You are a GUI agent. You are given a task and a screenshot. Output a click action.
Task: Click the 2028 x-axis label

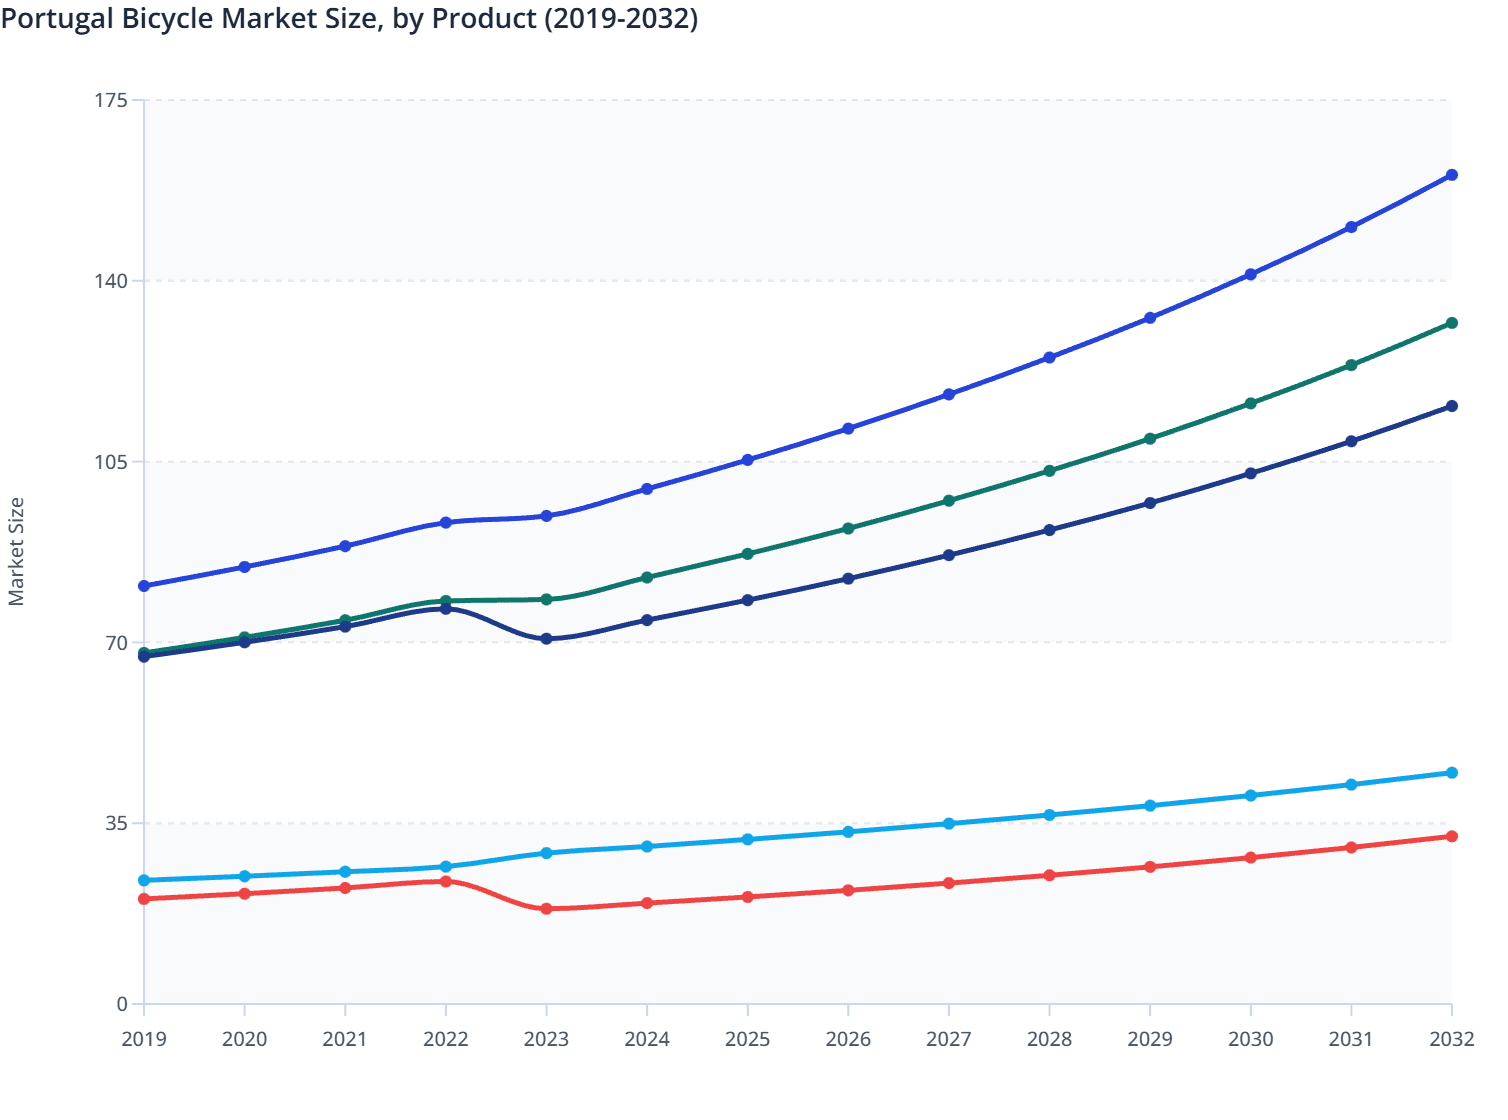click(x=1048, y=1040)
